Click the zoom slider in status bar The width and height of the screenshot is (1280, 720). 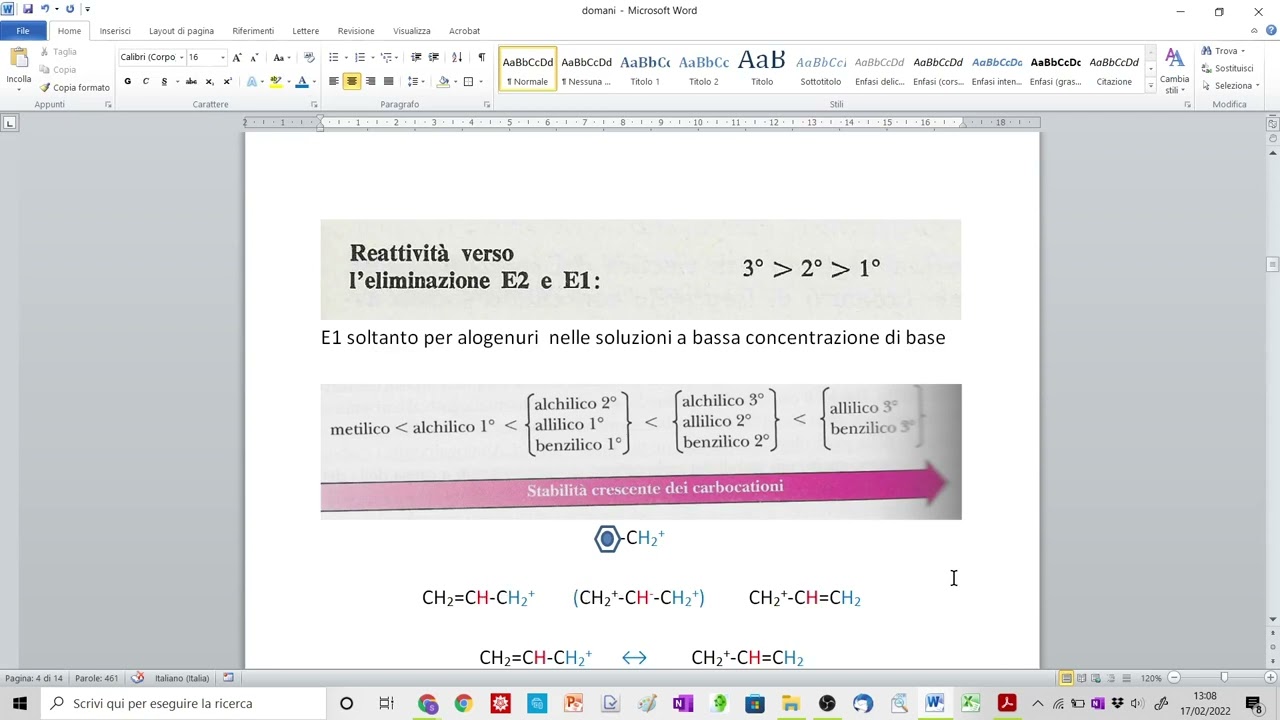point(1224,678)
